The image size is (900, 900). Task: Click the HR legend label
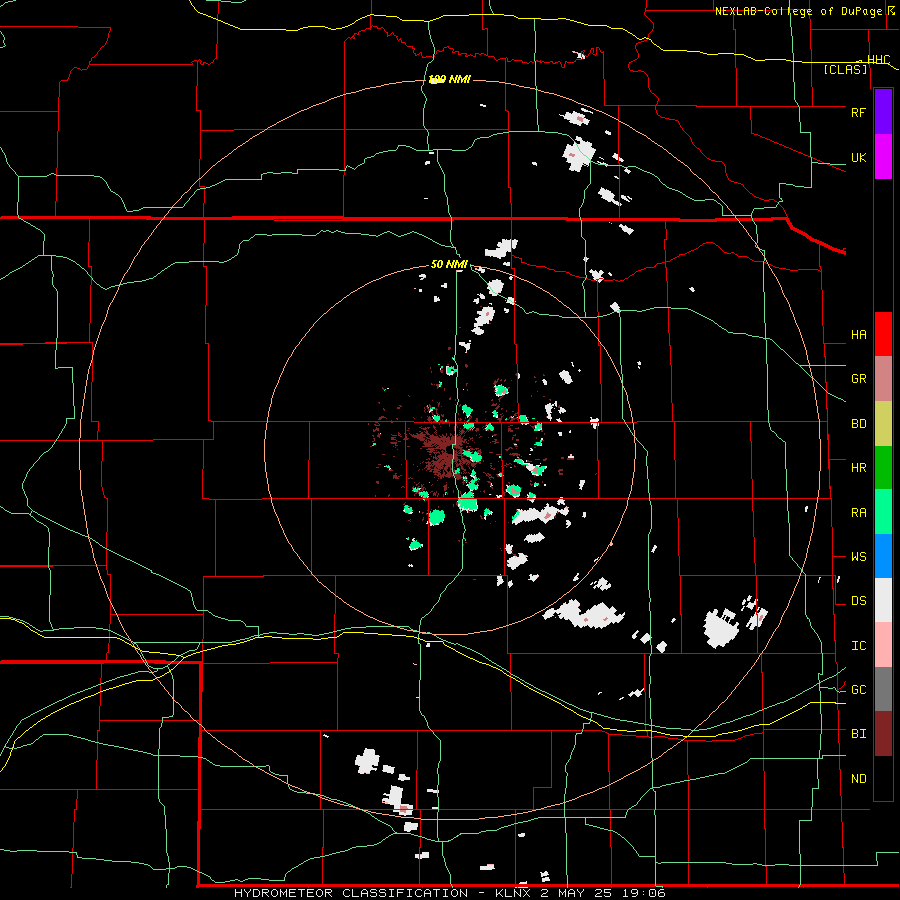coord(859,468)
